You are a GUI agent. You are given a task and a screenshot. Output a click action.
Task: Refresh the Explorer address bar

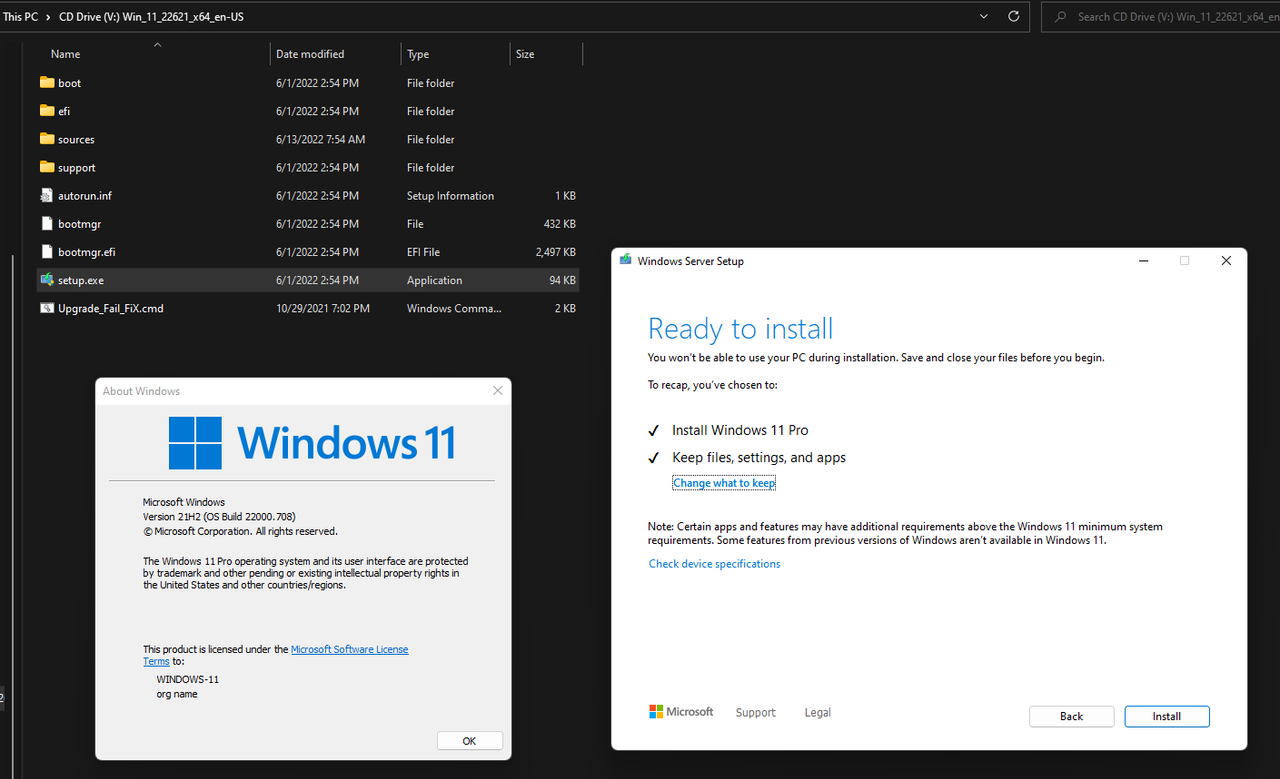pyautogui.click(x=1013, y=16)
